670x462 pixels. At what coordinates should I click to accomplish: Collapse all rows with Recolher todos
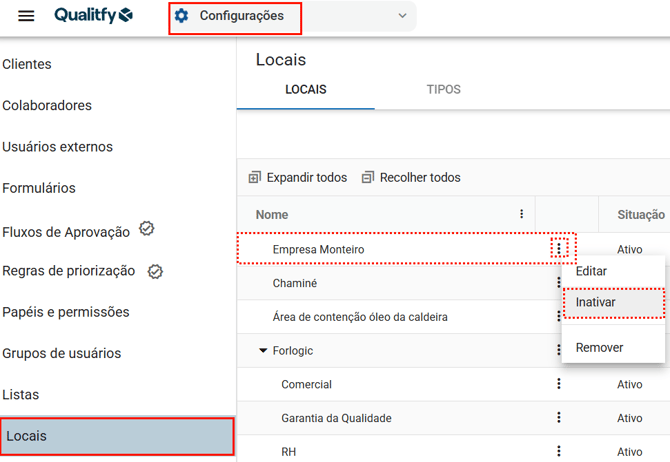pos(411,178)
